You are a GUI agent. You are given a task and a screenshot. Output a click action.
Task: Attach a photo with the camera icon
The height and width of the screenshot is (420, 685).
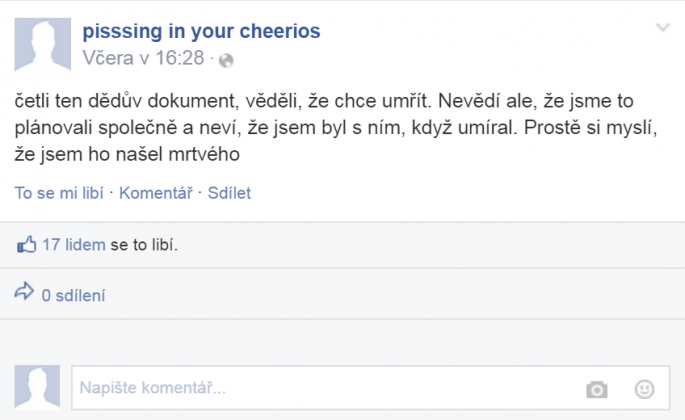pos(597,389)
